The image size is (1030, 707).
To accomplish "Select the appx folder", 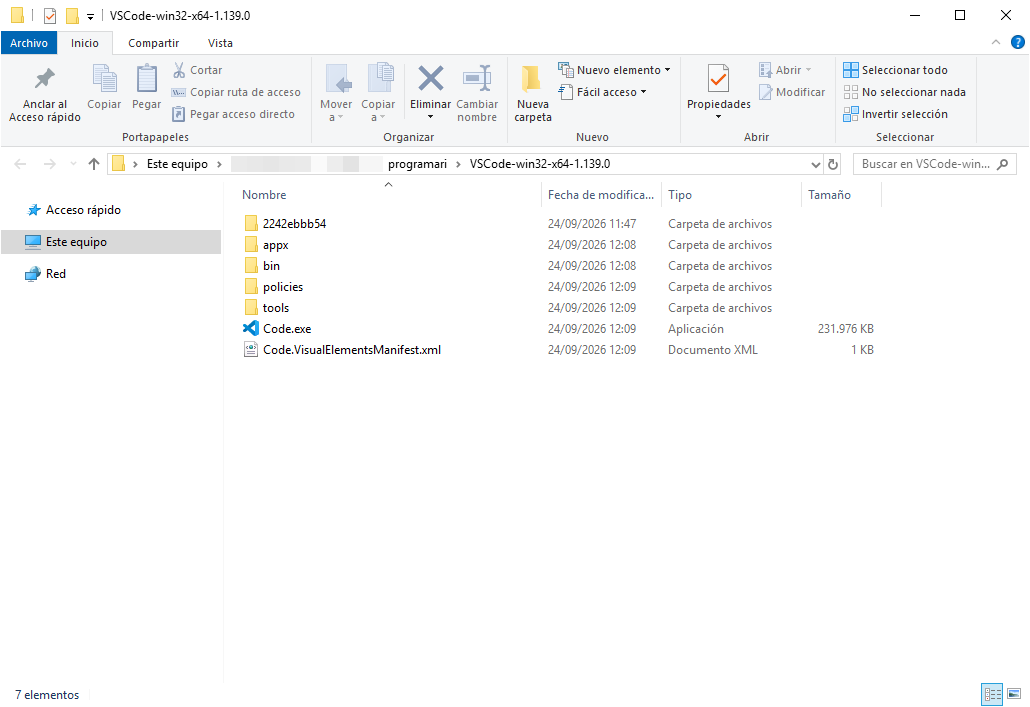I will pos(275,245).
